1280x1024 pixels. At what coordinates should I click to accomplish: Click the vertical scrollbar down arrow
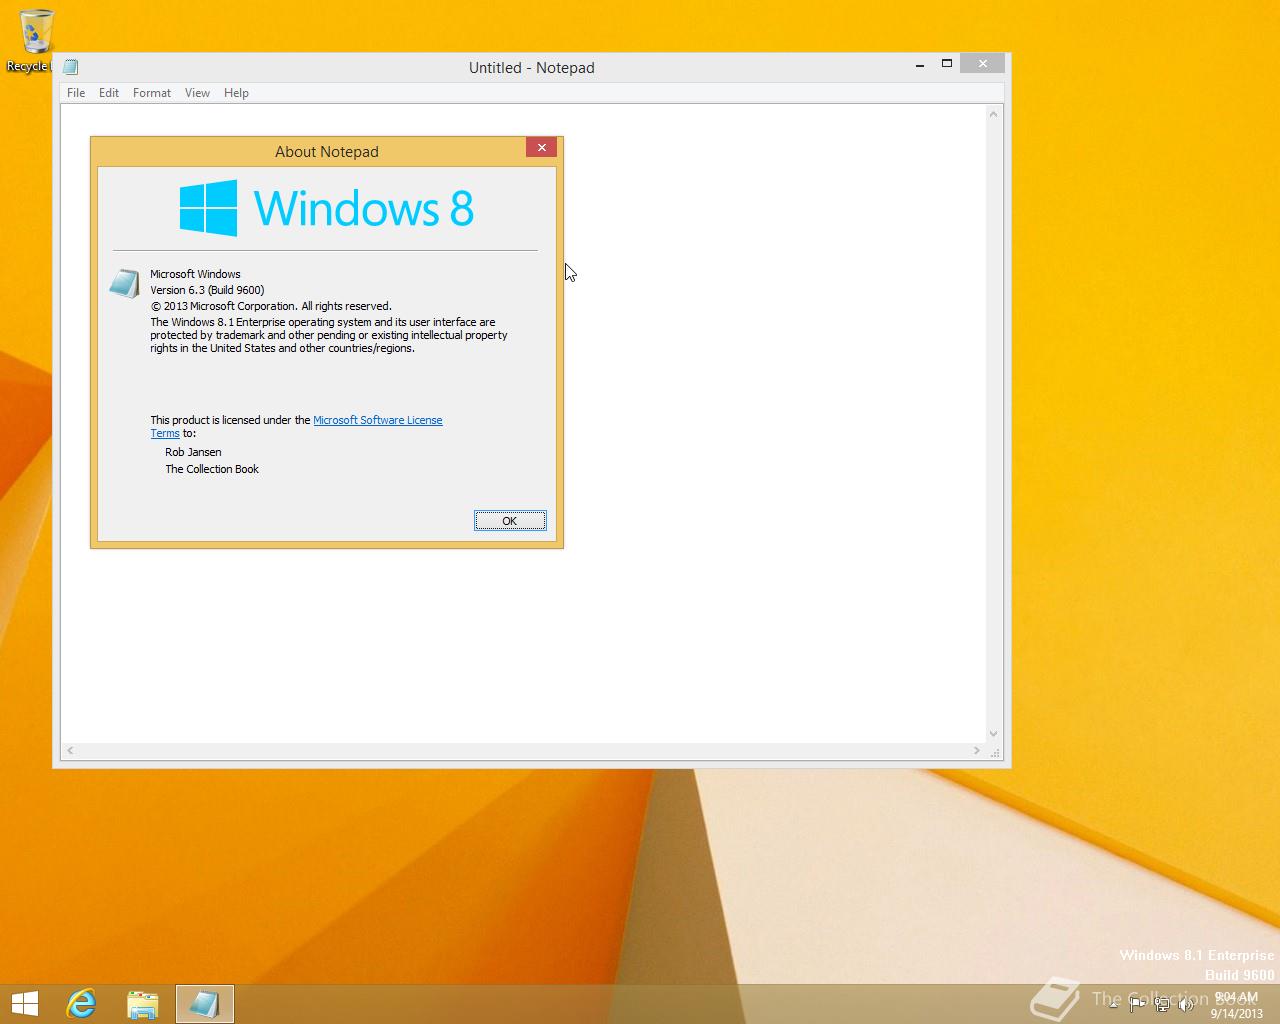pos(994,733)
